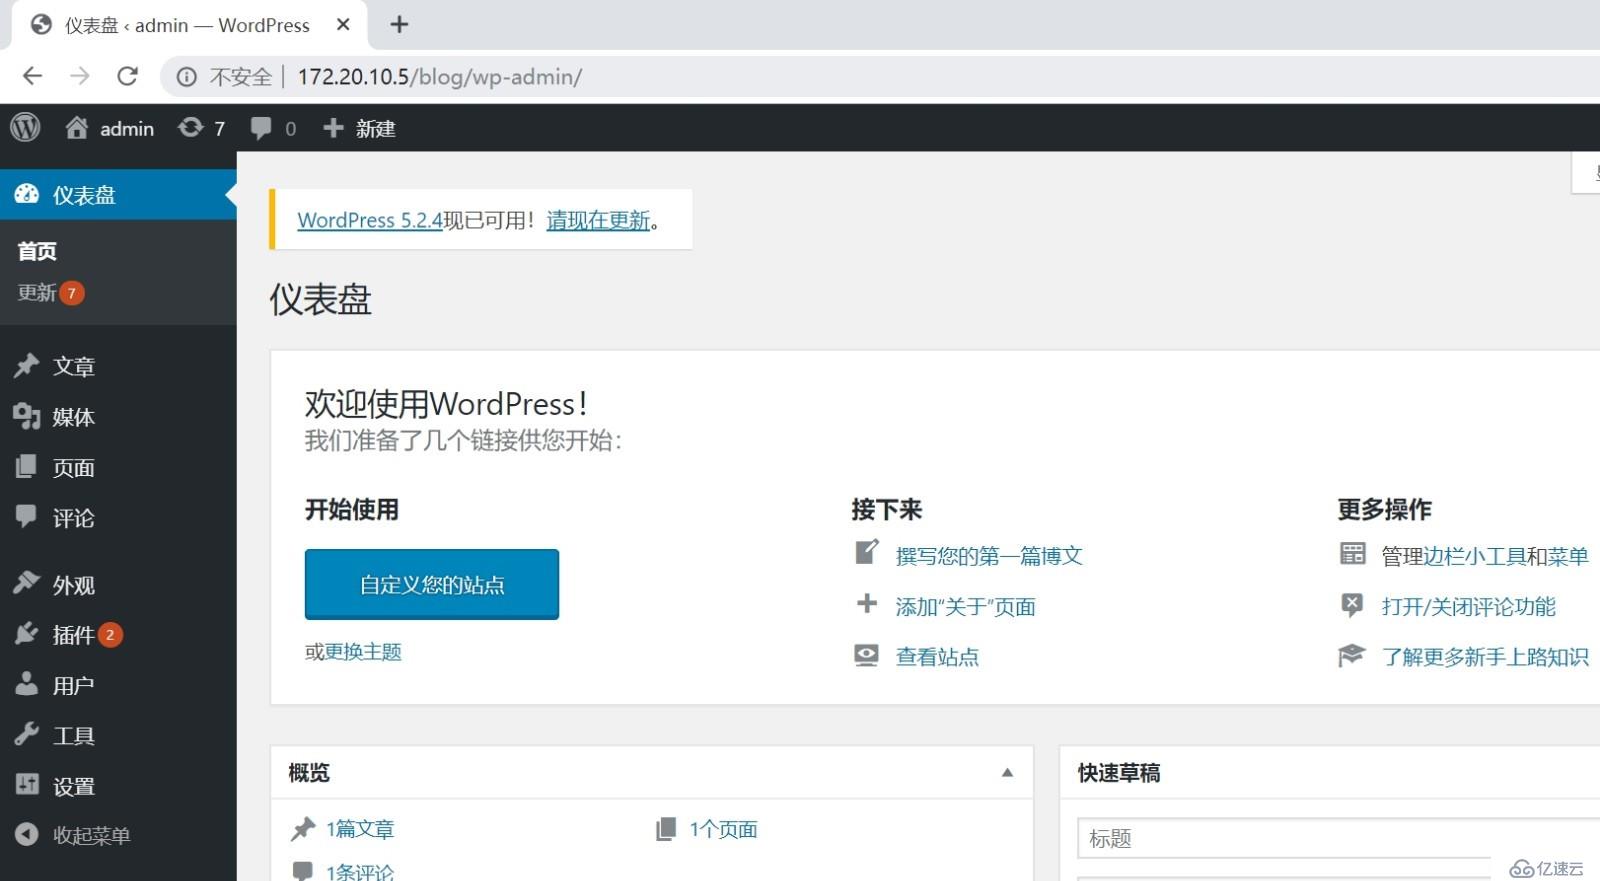
Task: Open the comments bubble icon showing 0
Action: [x=261, y=128]
